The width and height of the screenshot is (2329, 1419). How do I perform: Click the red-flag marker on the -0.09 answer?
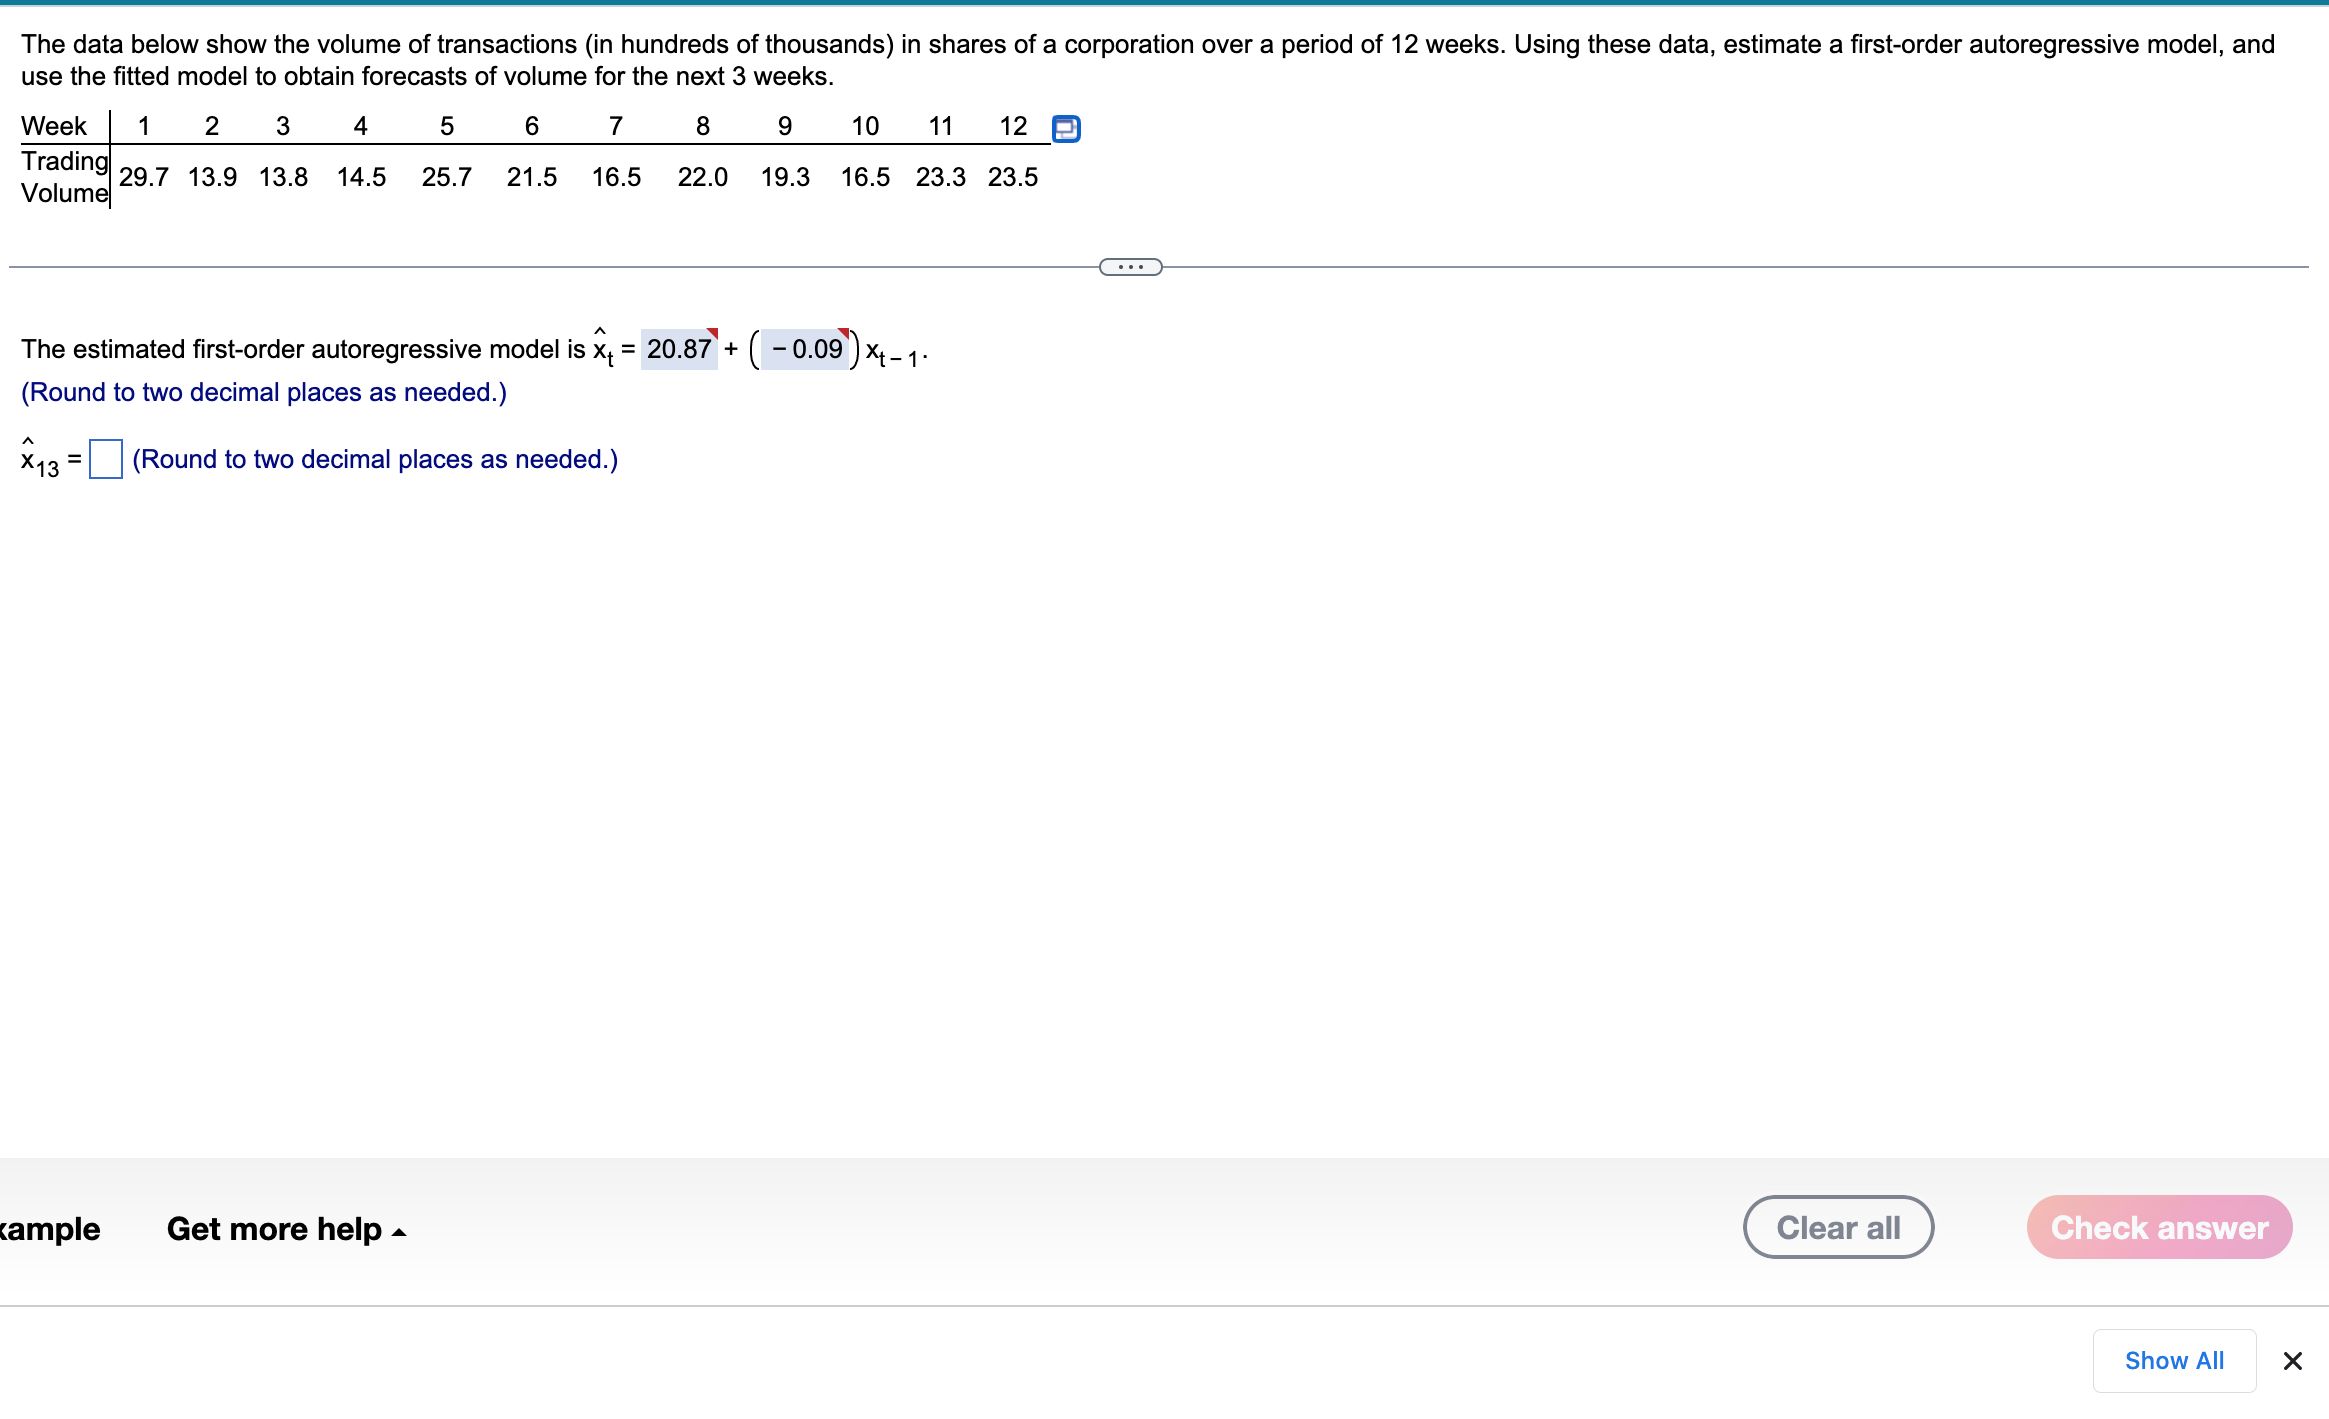tap(844, 336)
